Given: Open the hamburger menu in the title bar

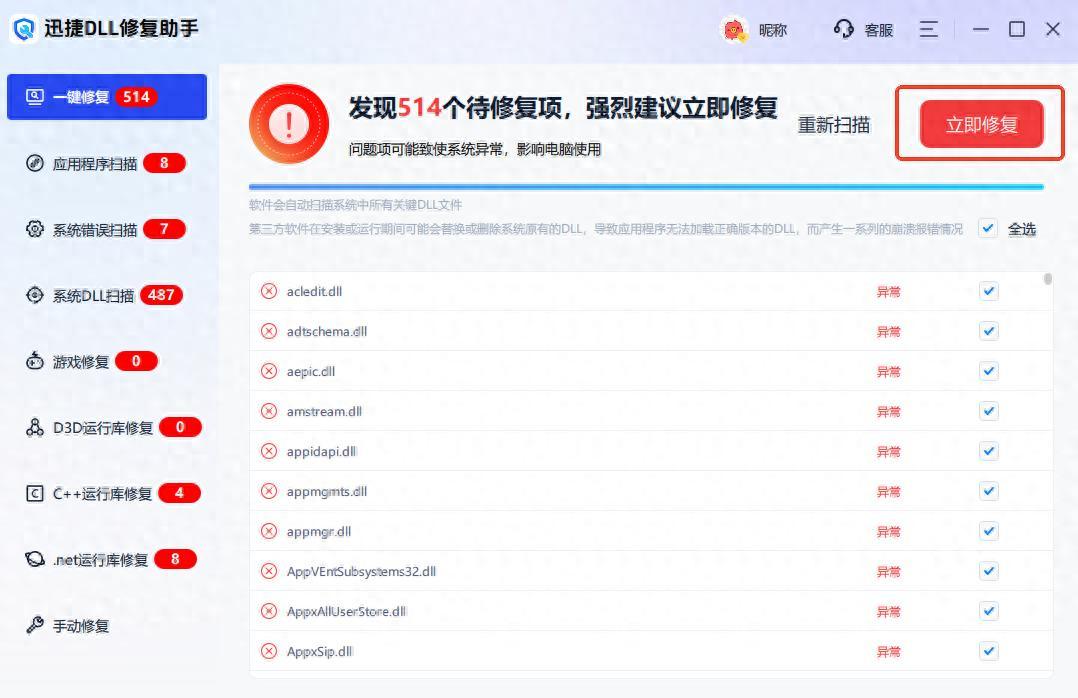Looking at the screenshot, I should click(929, 30).
